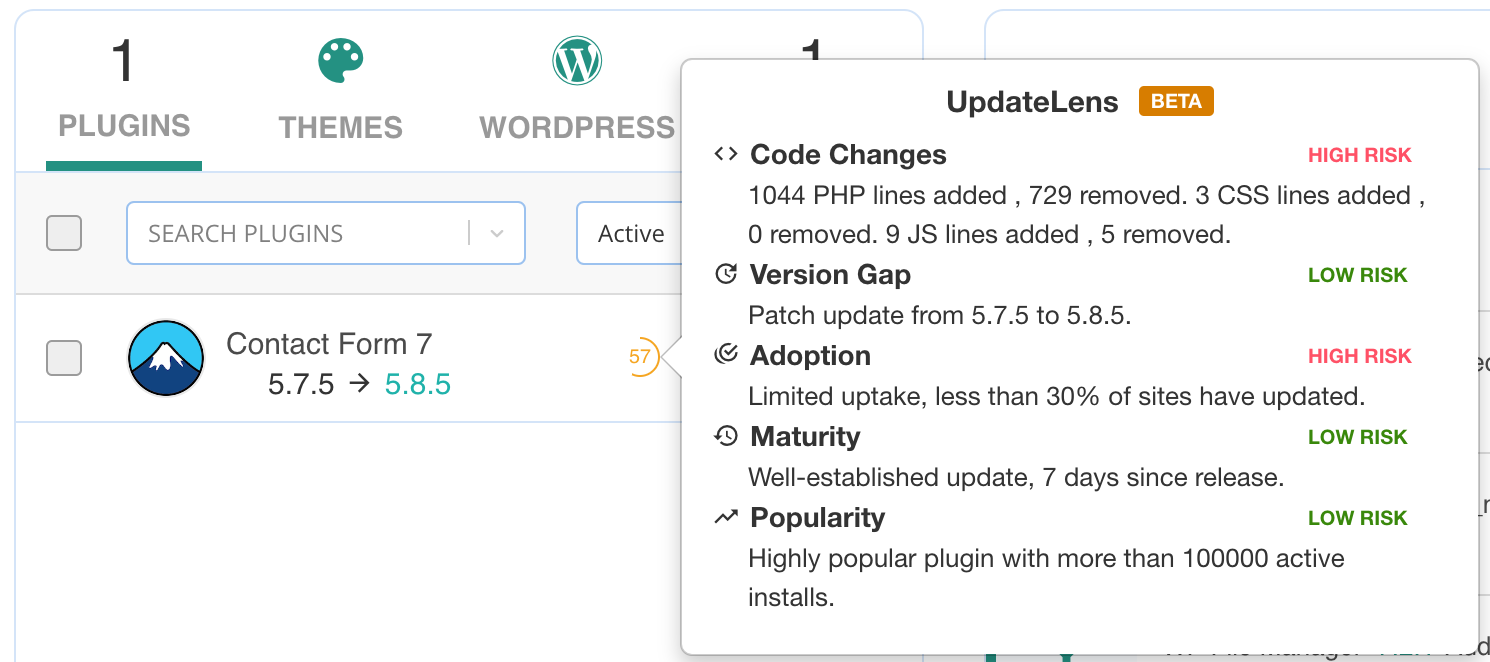The height and width of the screenshot is (662, 1490).
Task: Toggle the select-all plugins checkbox
Action: [x=64, y=233]
